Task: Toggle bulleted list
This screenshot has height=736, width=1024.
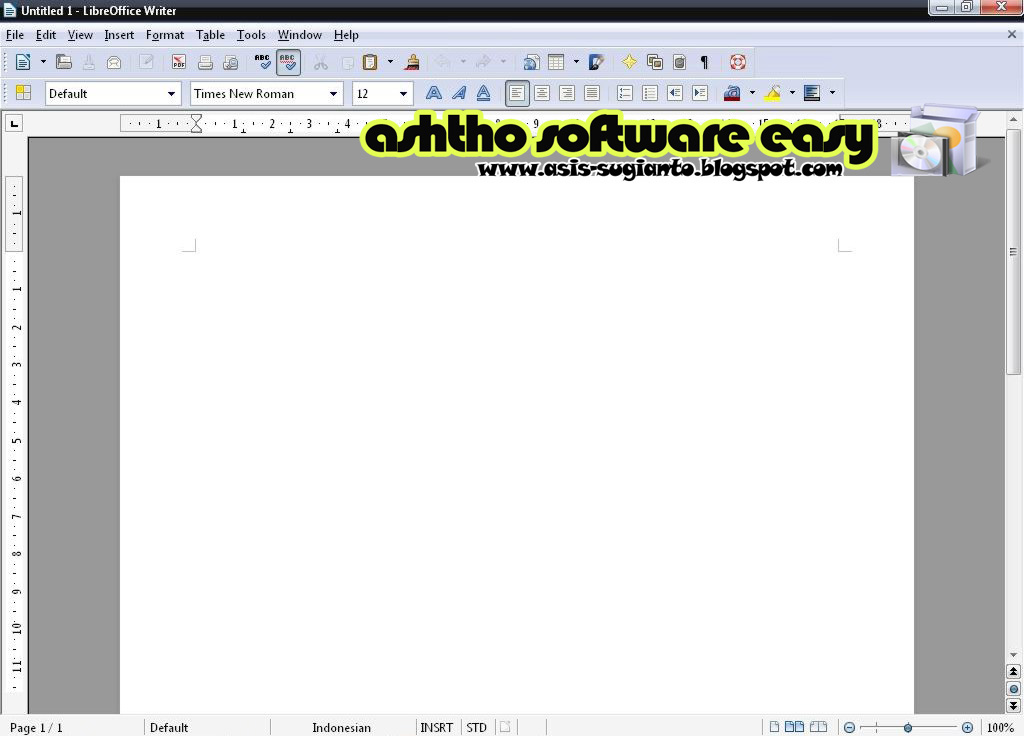Action: [x=650, y=93]
